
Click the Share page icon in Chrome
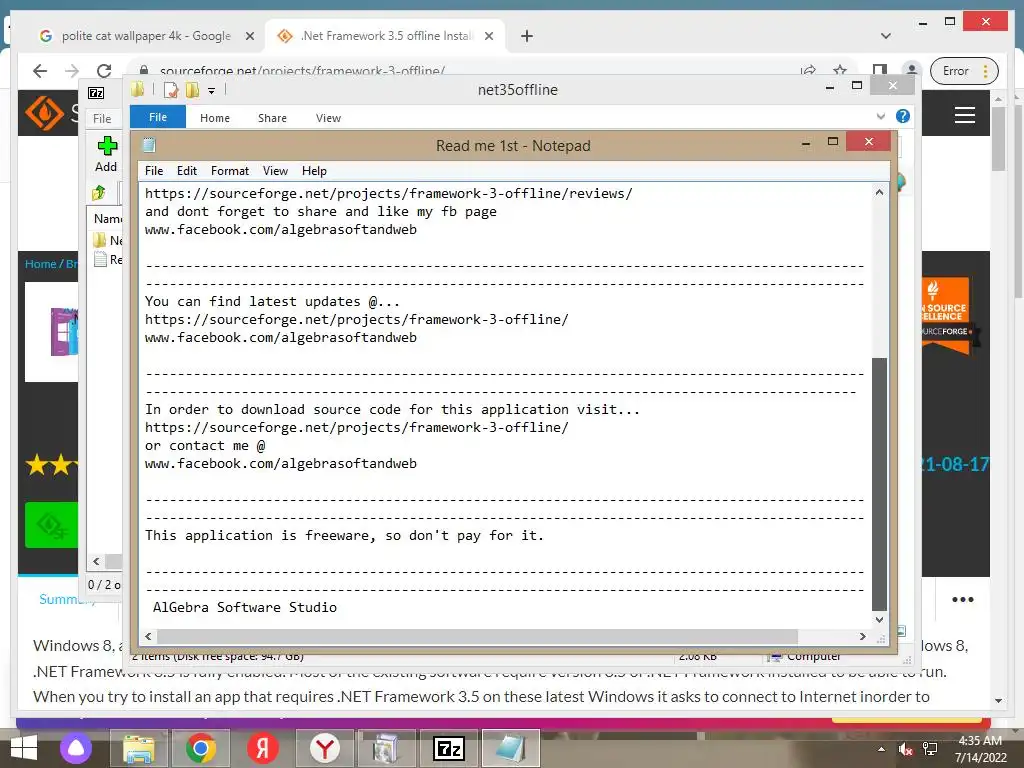pyautogui.click(x=808, y=70)
